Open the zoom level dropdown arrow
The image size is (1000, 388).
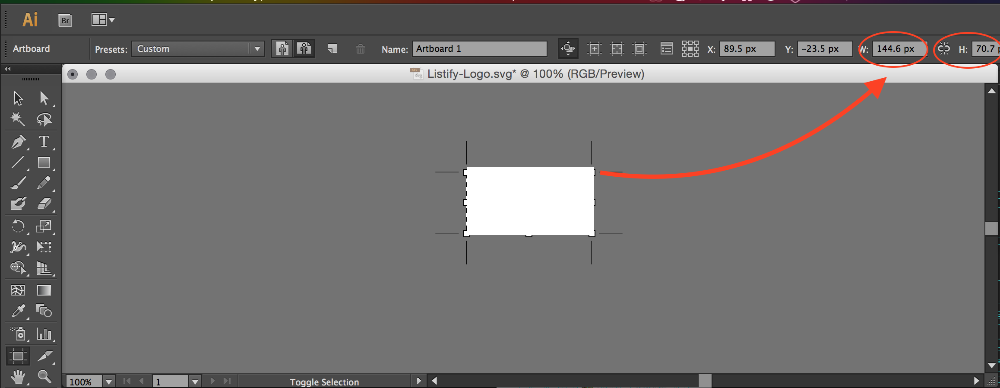click(108, 382)
